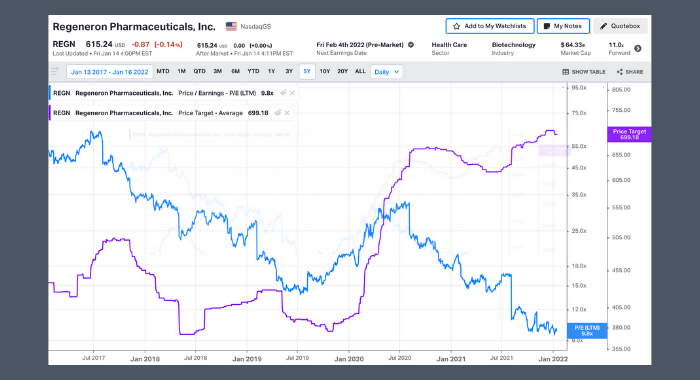Choose the active 5Y range

(307, 71)
